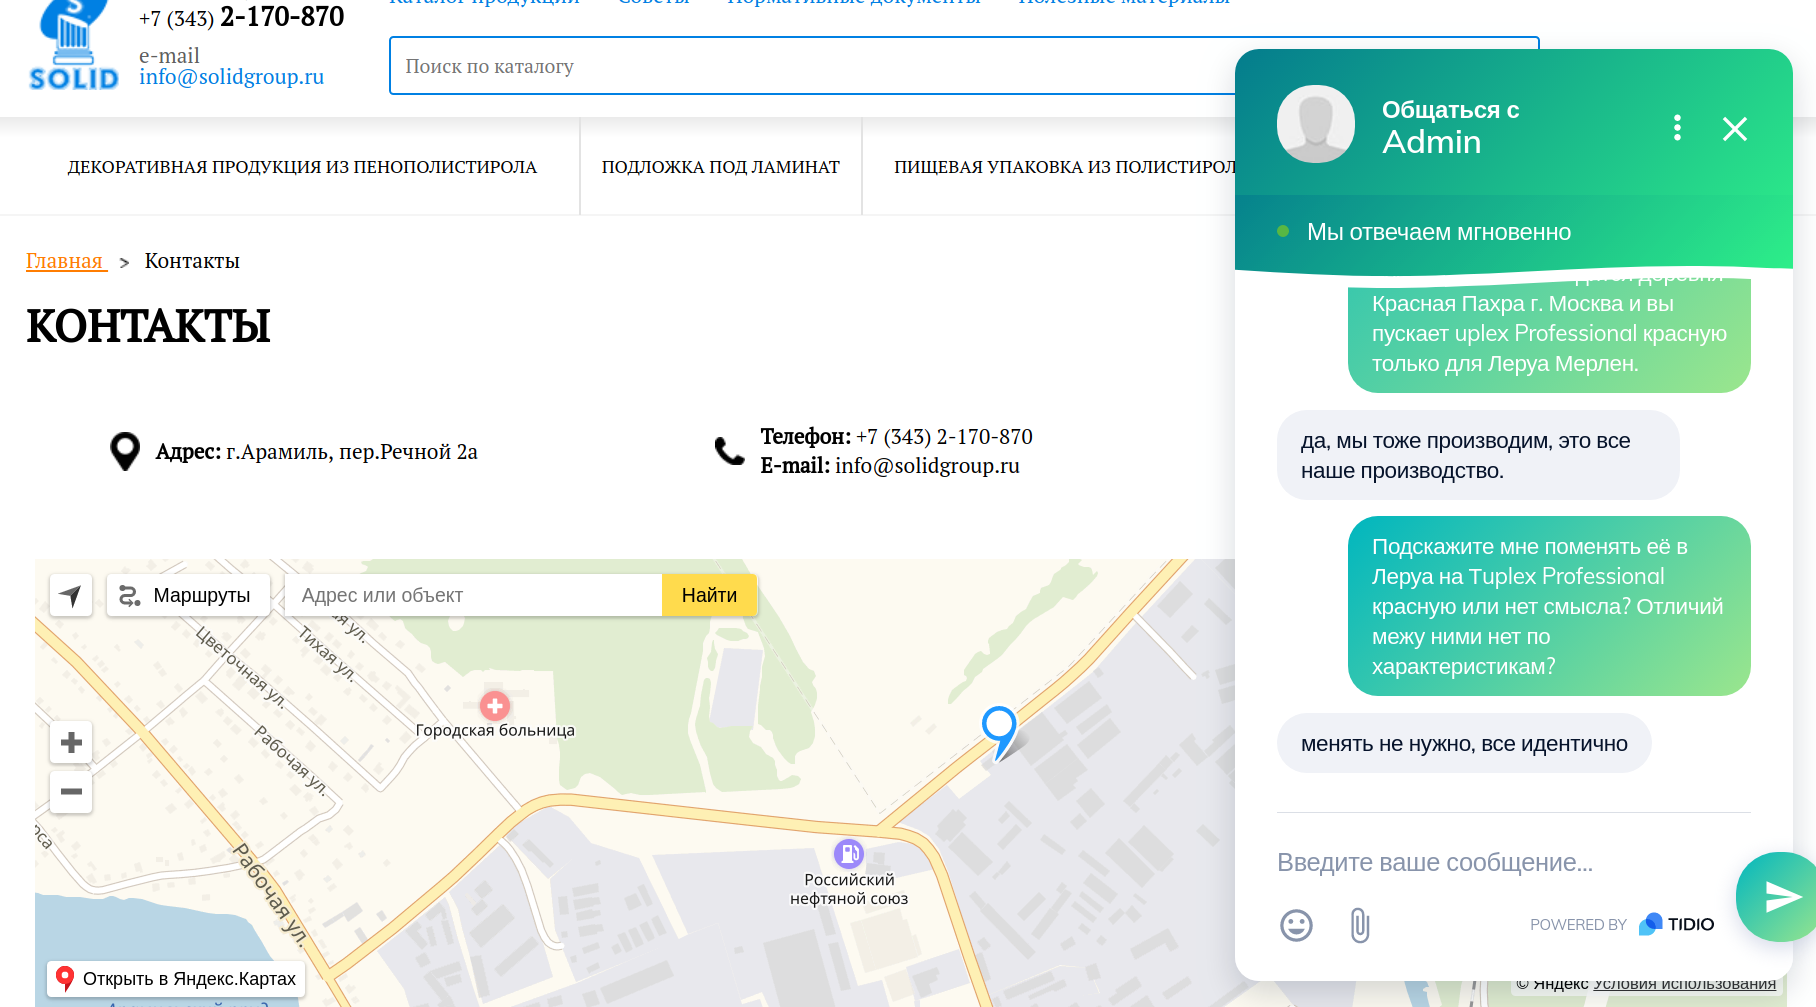1816x1007 pixels.
Task: Open Пищевая упаковка из полистирола menu item
Action: point(1064,167)
